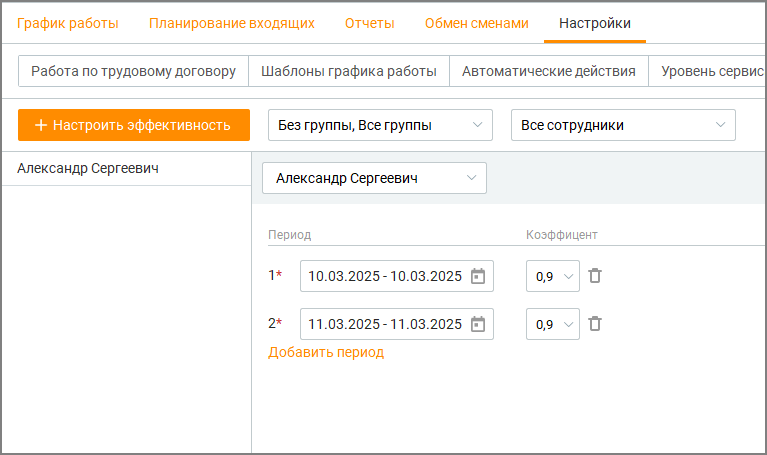Open the Александр Сергеевич employee dropdown

click(374, 178)
